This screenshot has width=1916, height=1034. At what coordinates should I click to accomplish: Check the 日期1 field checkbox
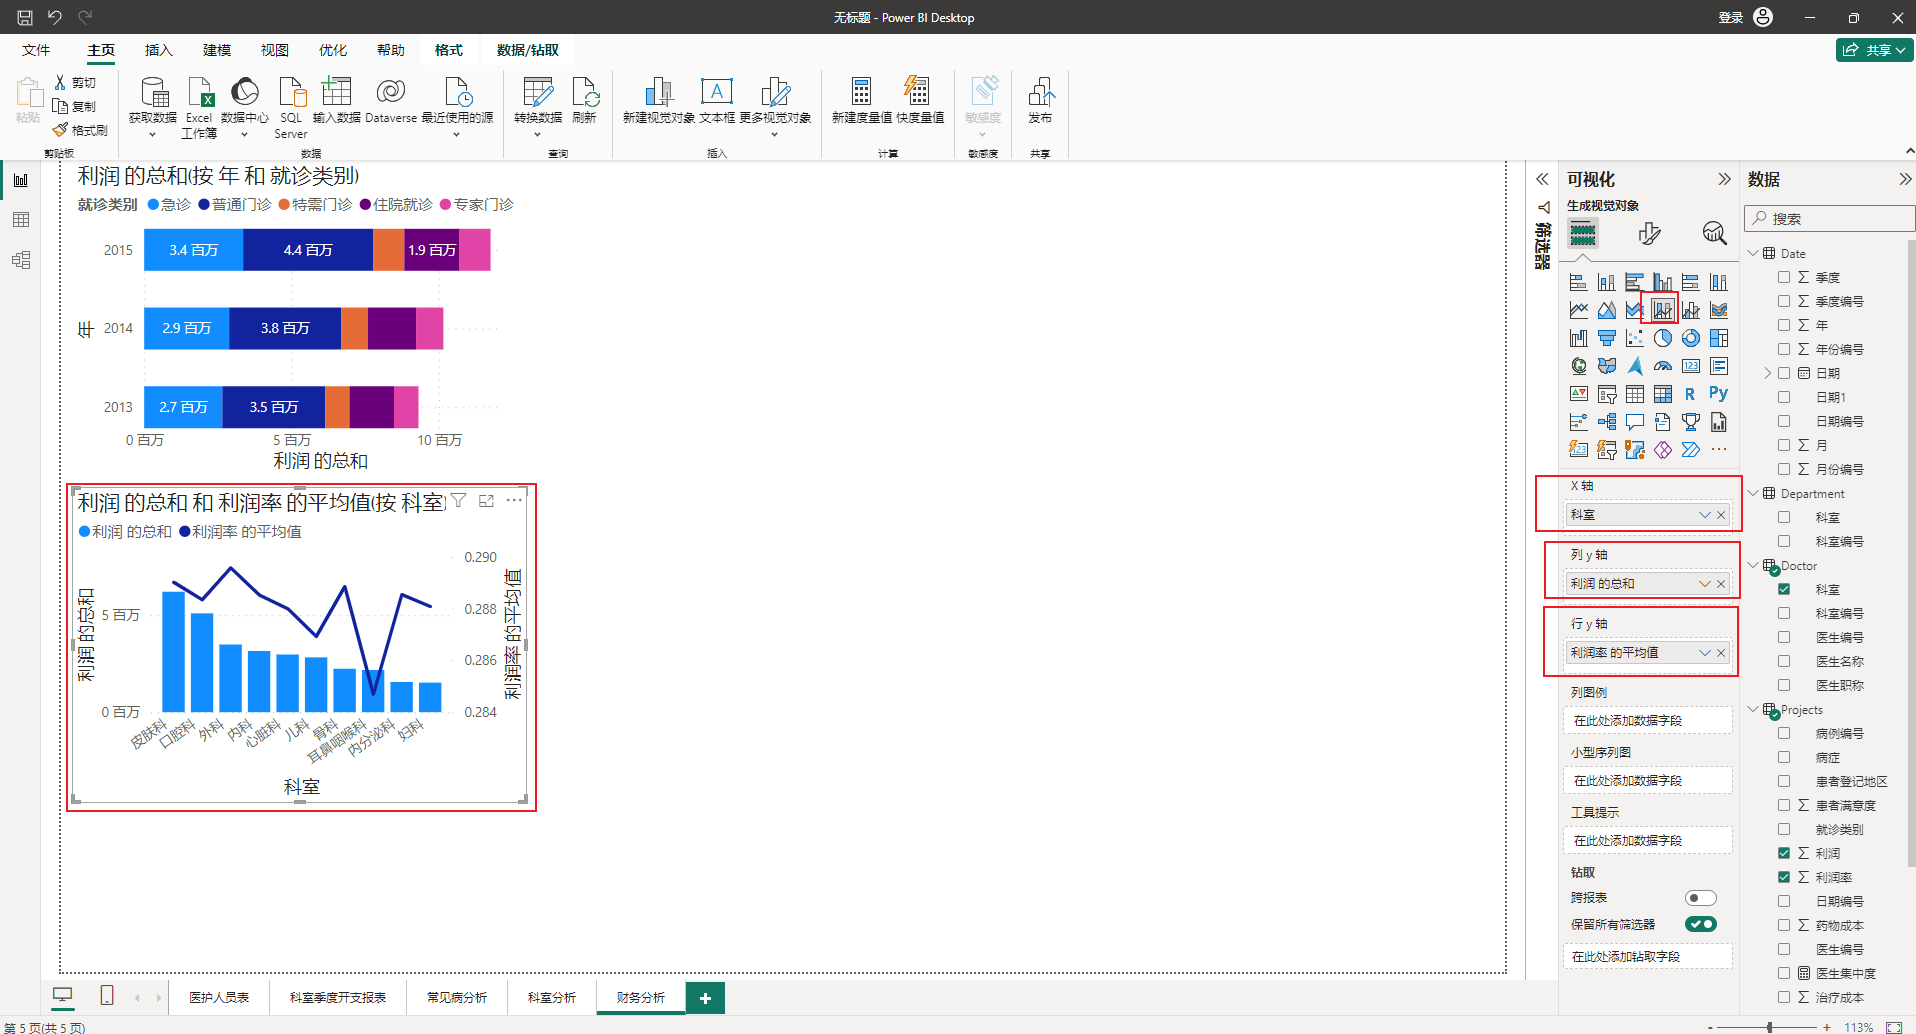click(1784, 397)
